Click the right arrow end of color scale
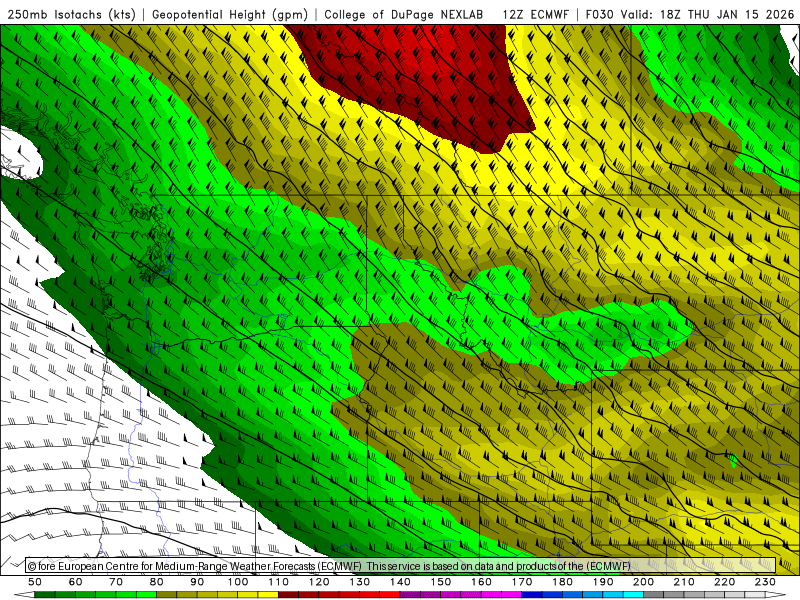 (x=776, y=594)
